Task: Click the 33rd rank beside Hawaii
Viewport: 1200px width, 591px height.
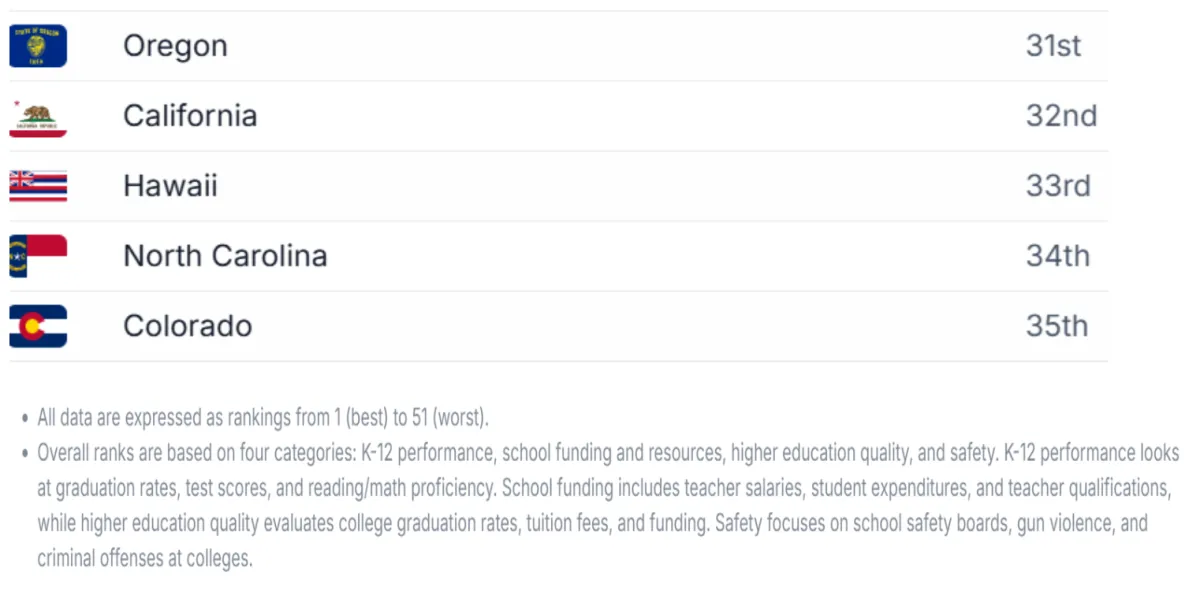Action: point(1058,186)
